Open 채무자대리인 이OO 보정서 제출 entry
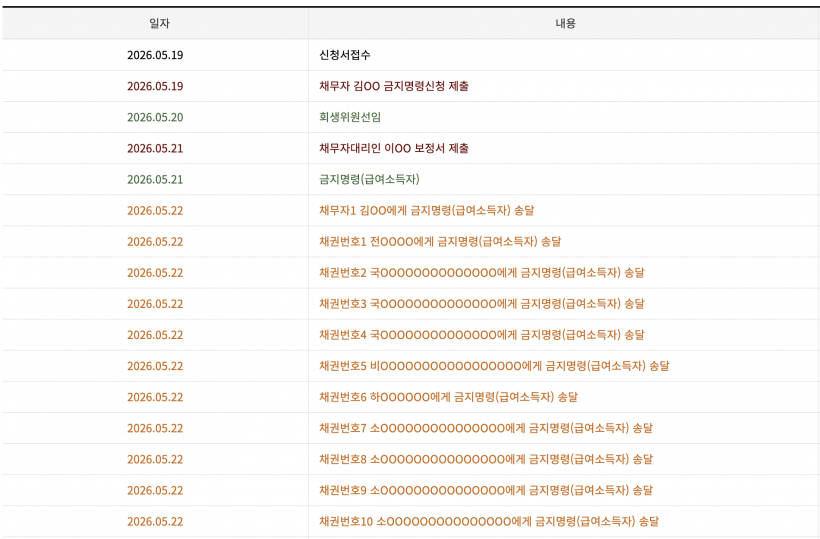This screenshot has width=820, height=539. click(394, 148)
